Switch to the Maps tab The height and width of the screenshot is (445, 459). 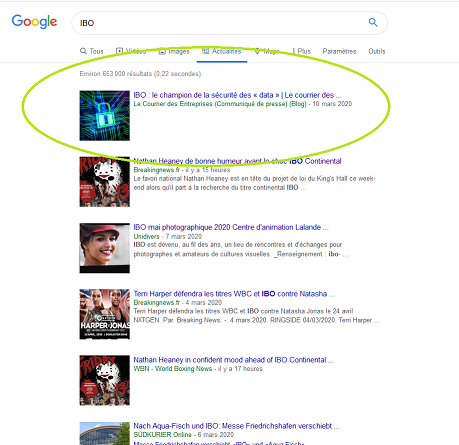tap(267, 51)
